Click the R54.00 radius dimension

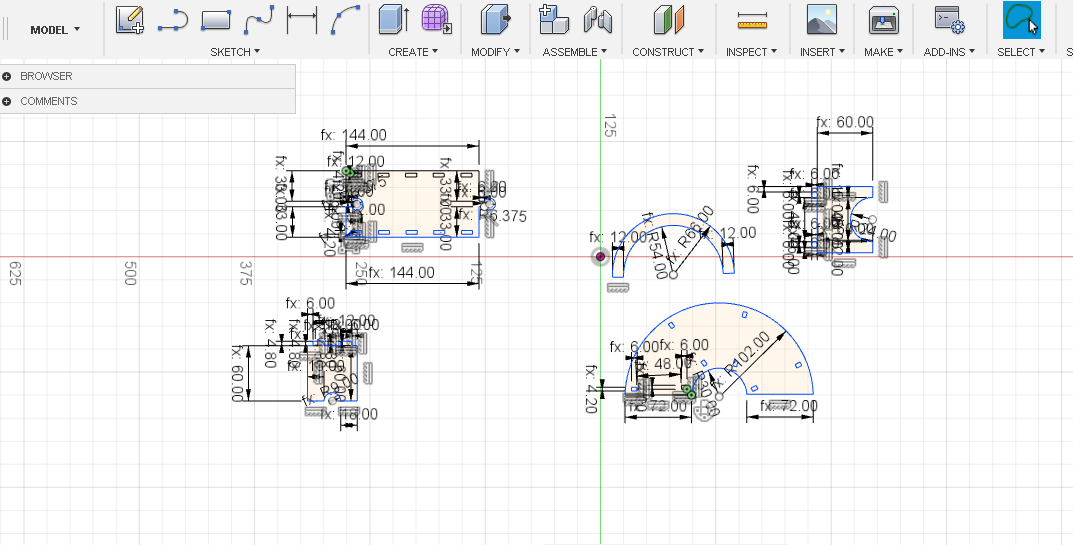point(656,246)
